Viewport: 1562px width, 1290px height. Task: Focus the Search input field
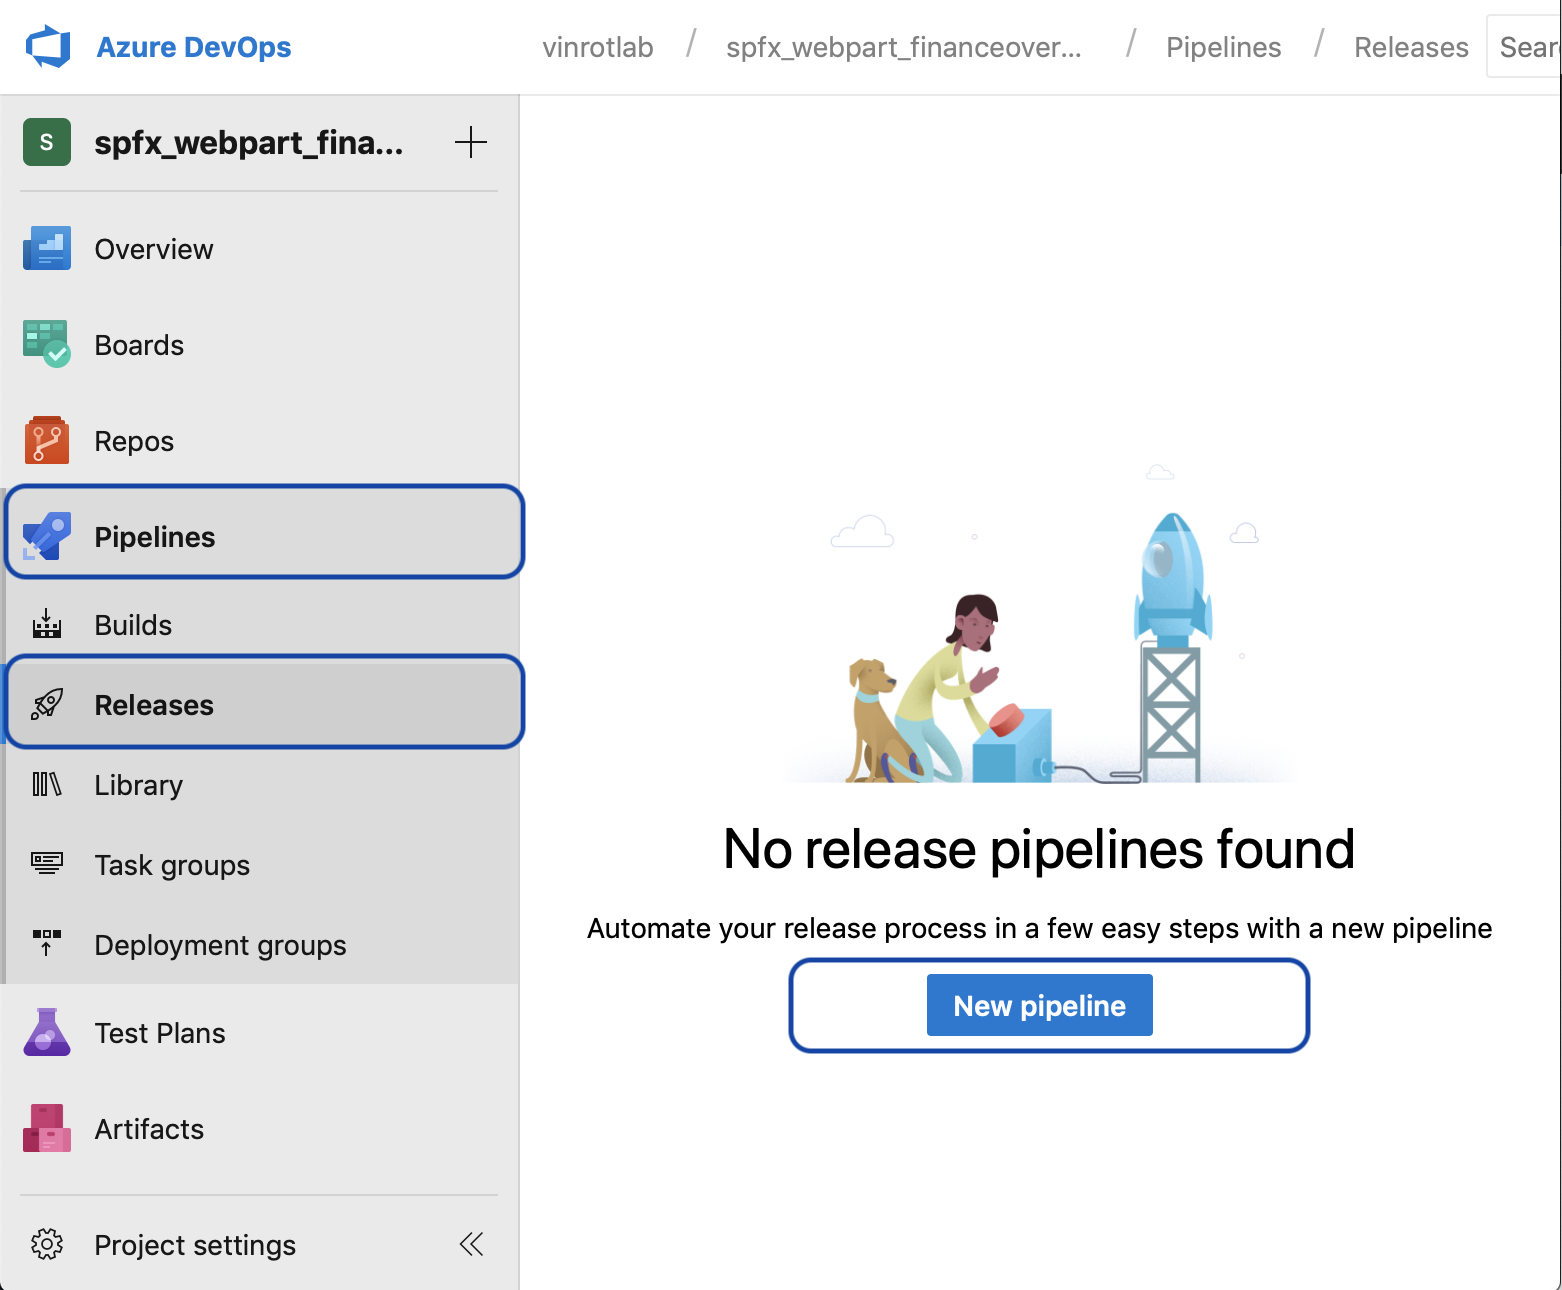point(1526,47)
